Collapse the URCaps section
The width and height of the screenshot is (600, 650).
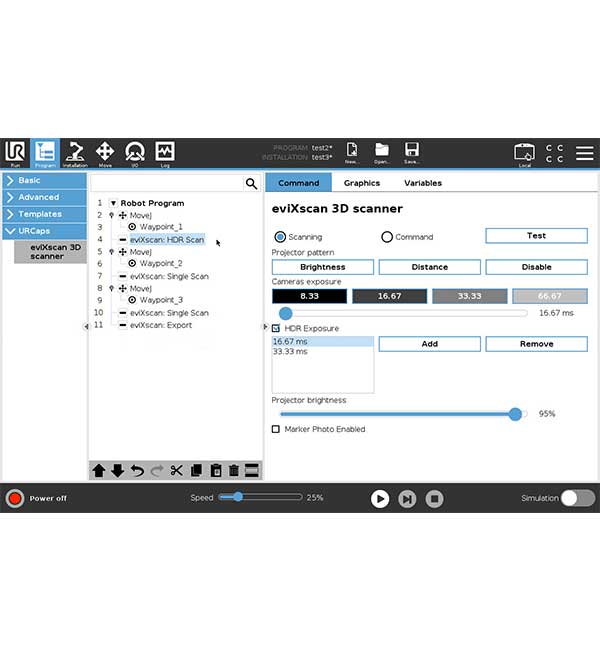(x=44, y=230)
